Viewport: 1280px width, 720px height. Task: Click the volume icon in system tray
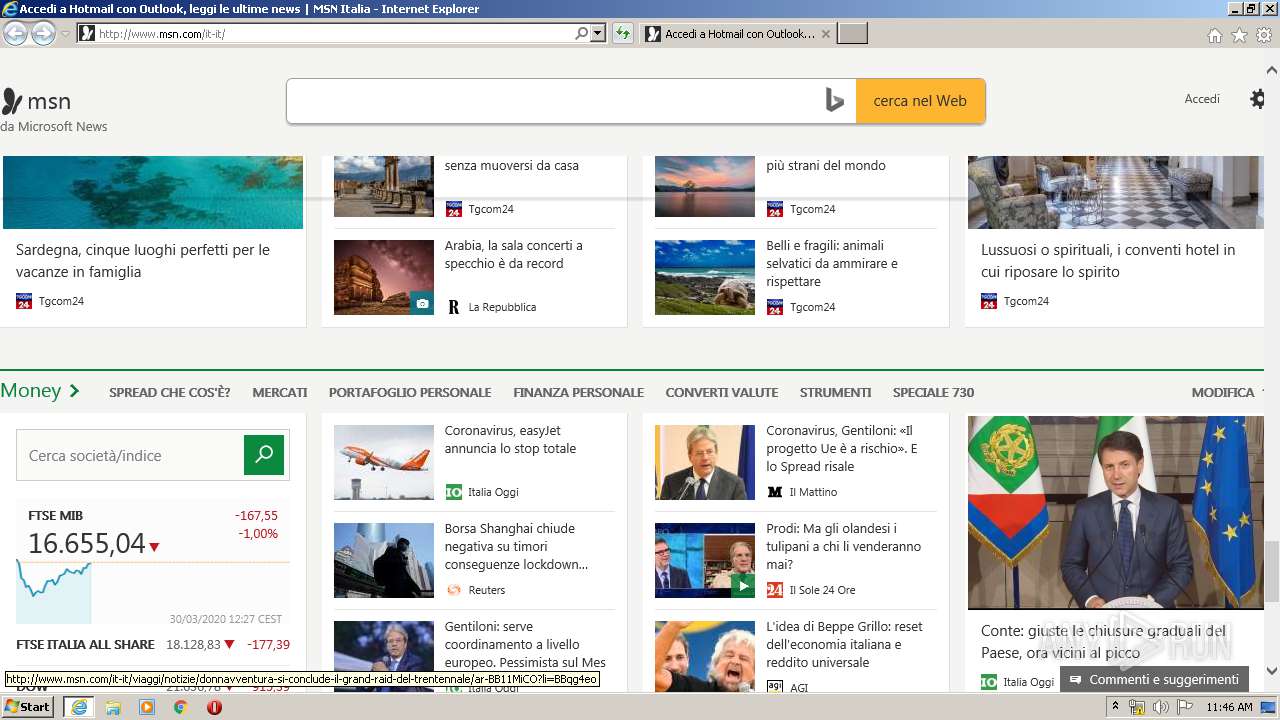click(x=1160, y=707)
